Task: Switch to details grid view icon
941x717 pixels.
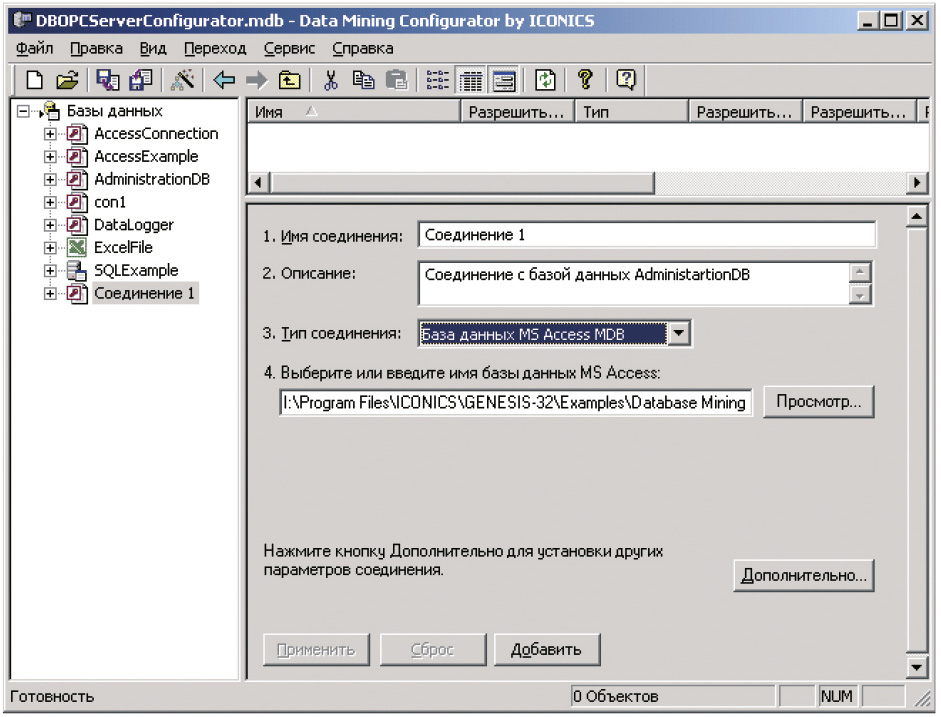Action: 471,80
